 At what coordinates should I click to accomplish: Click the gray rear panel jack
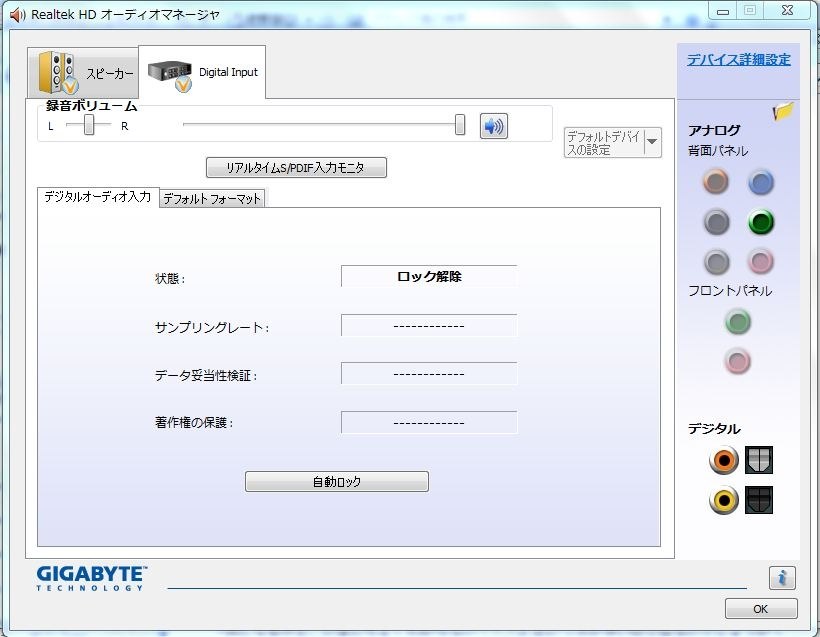(716, 261)
